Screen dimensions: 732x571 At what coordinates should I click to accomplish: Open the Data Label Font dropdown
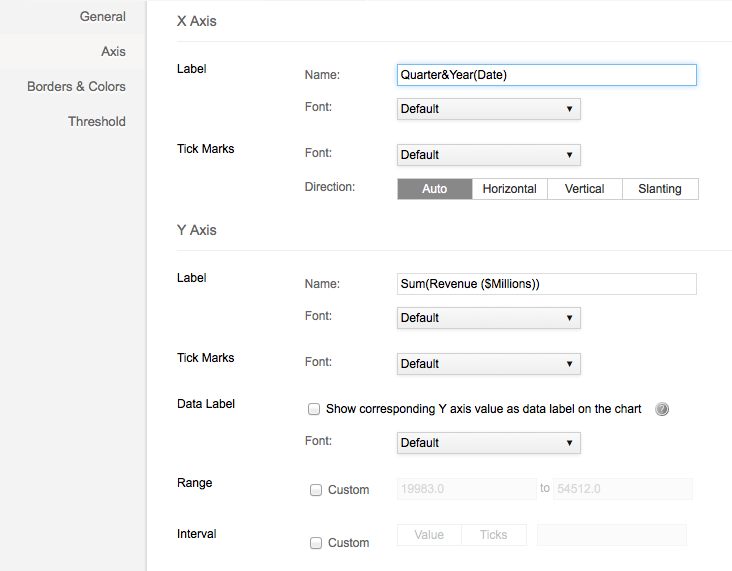[x=488, y=443]
